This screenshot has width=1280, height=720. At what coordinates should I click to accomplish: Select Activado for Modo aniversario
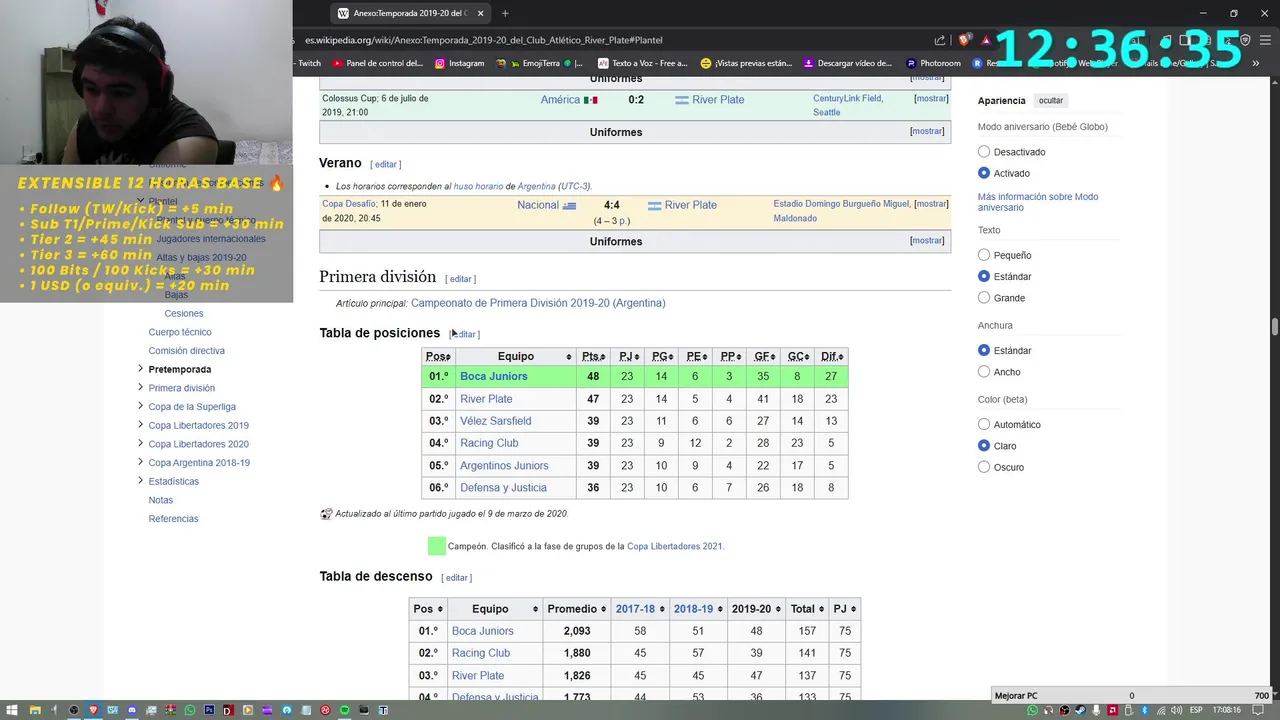[x=984, y=173]
